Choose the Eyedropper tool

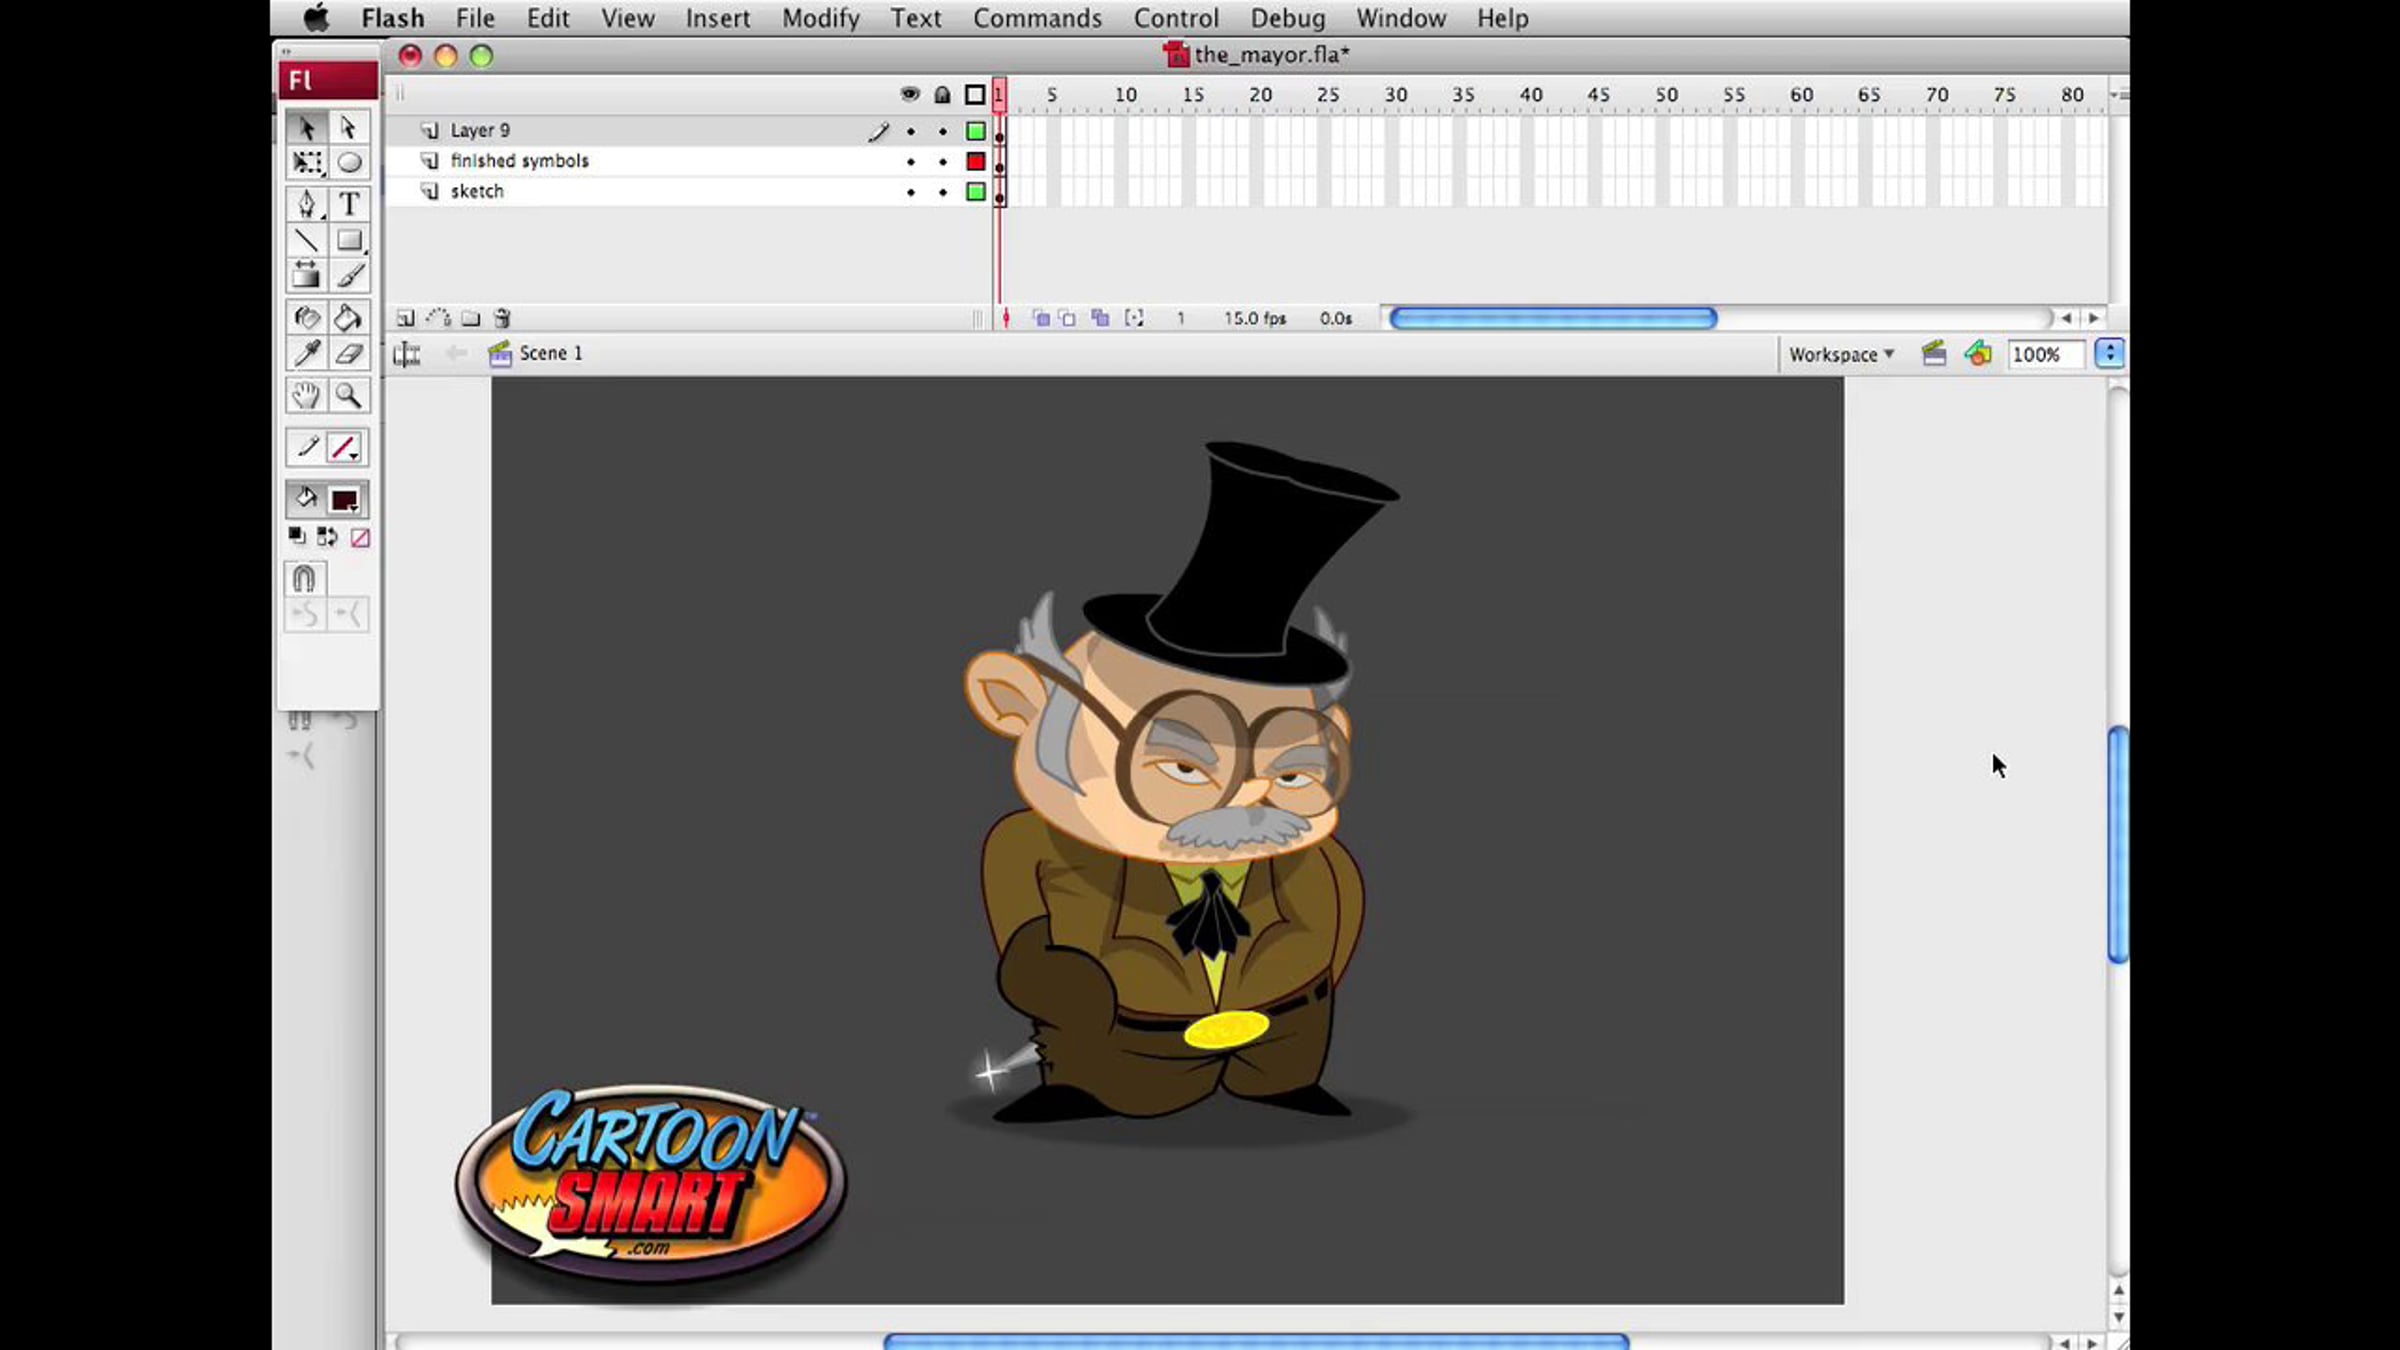coord(306,354)
